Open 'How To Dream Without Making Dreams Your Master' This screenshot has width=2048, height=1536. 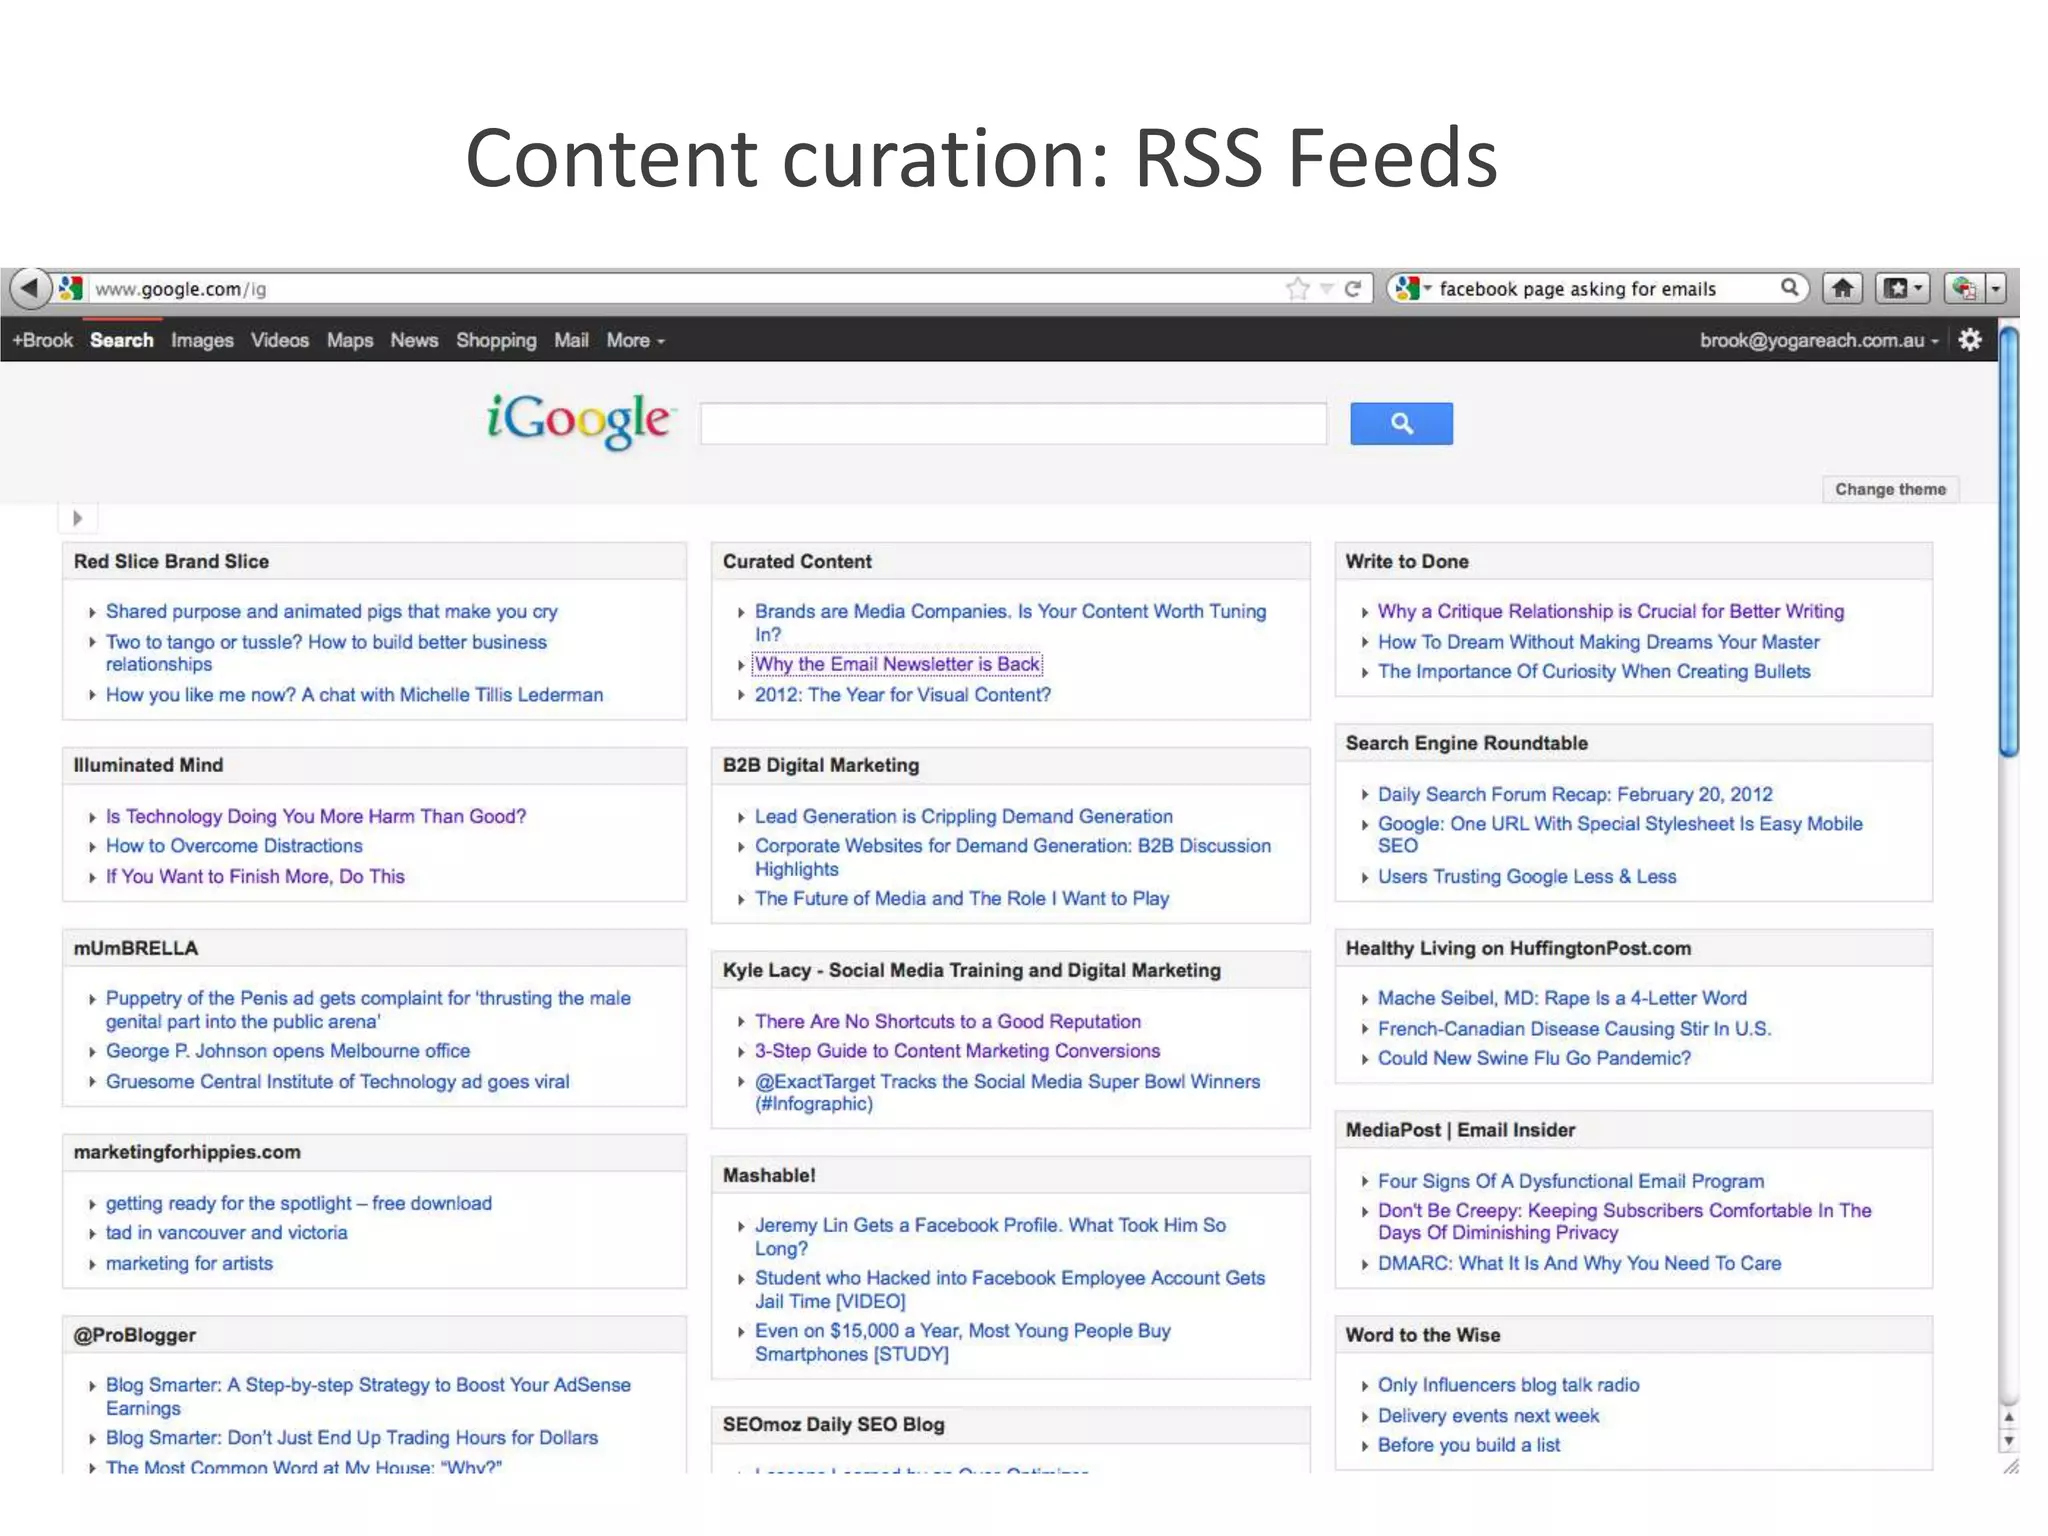(1598, 642)
